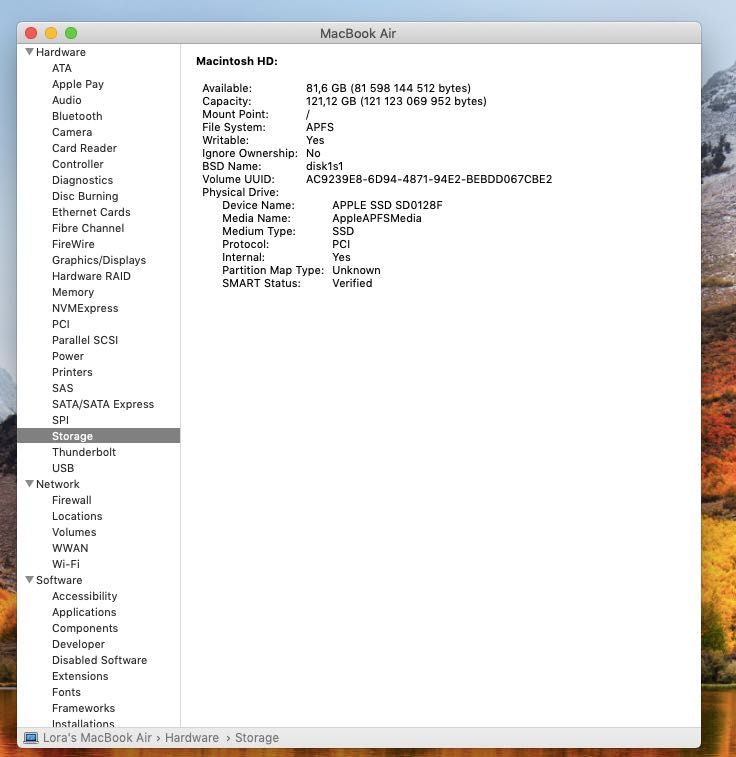This screenshot has height=757, width=736.
Task: Show Memory information
Action: pos(73,292)
